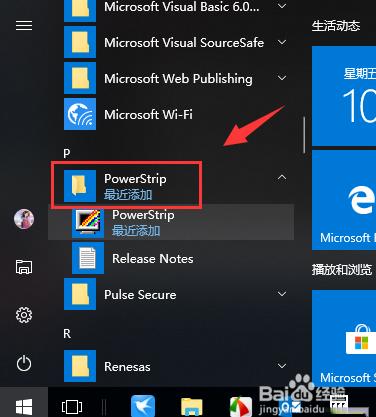The width and height of the screenshot is (376, 417).
Task: Open the red-green app on the taskbar
Action: coord(241,407)
